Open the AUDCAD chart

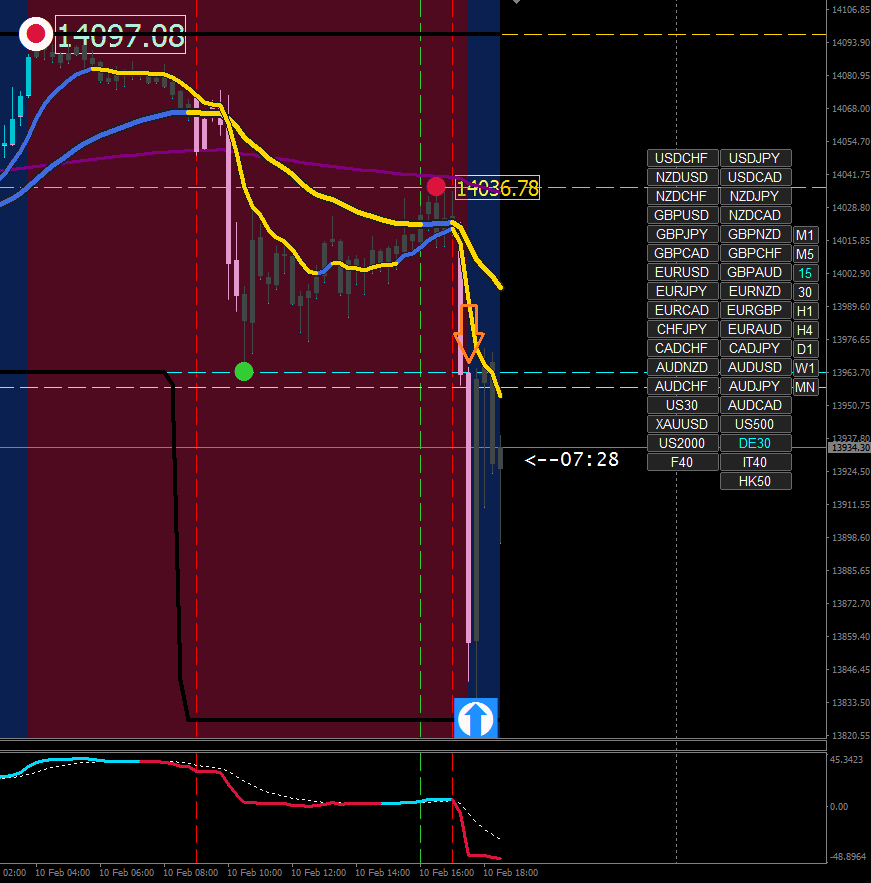(x=756, y=405)
